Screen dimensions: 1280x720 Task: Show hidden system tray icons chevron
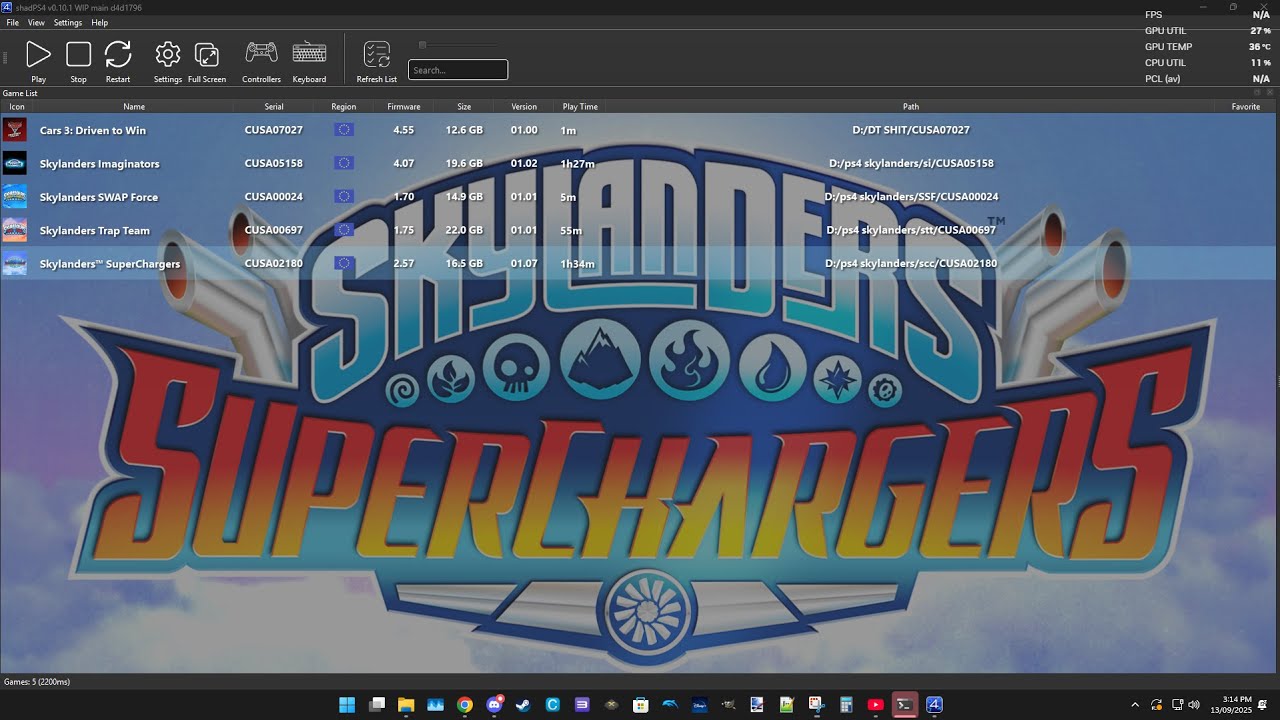(1135, 705)
